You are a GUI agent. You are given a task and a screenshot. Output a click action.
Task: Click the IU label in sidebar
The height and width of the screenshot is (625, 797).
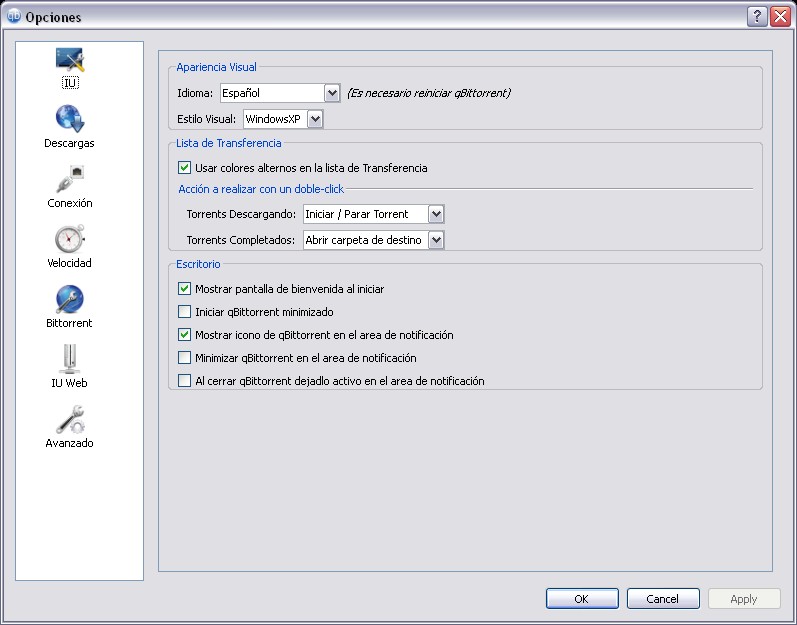tap(70, 83)
